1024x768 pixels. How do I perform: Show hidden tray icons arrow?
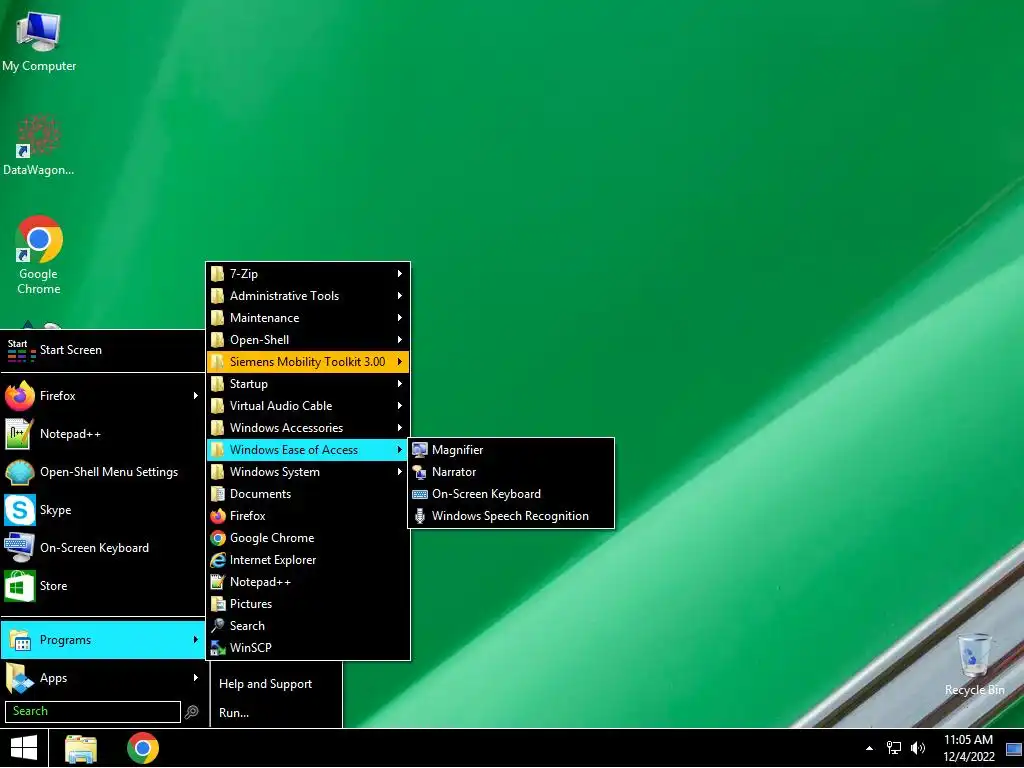(869, 748)
